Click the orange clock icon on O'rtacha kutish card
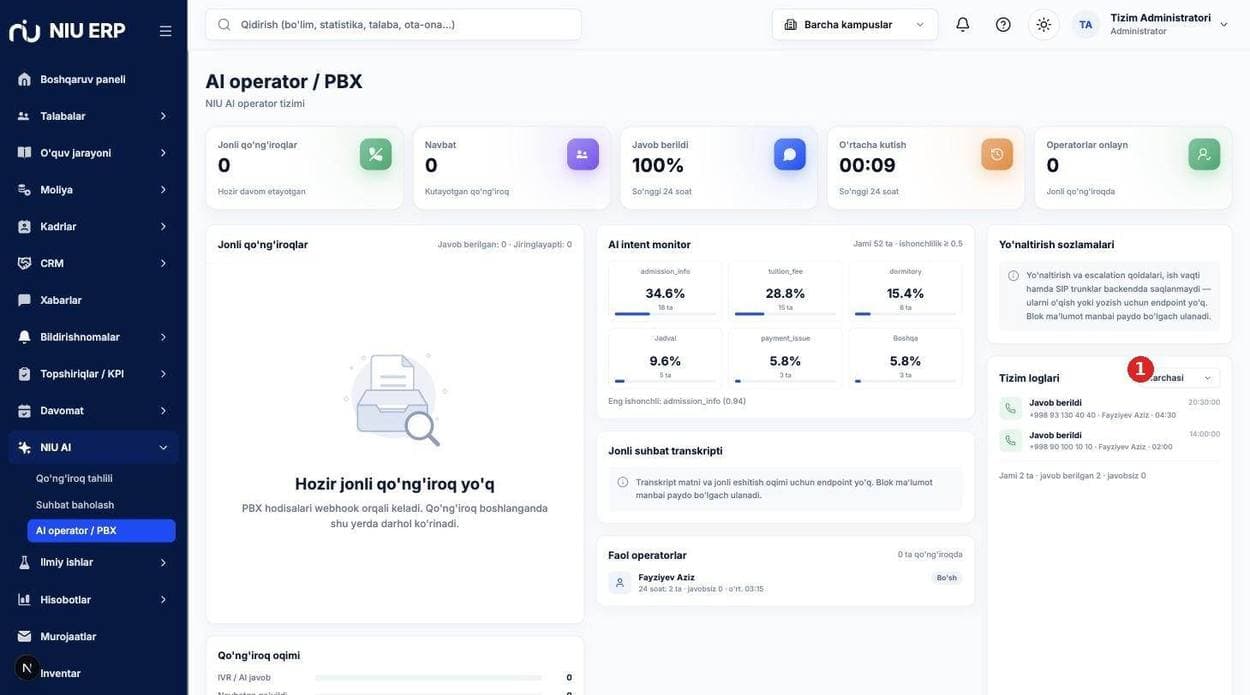1250x695 pixels. (997, 154)
